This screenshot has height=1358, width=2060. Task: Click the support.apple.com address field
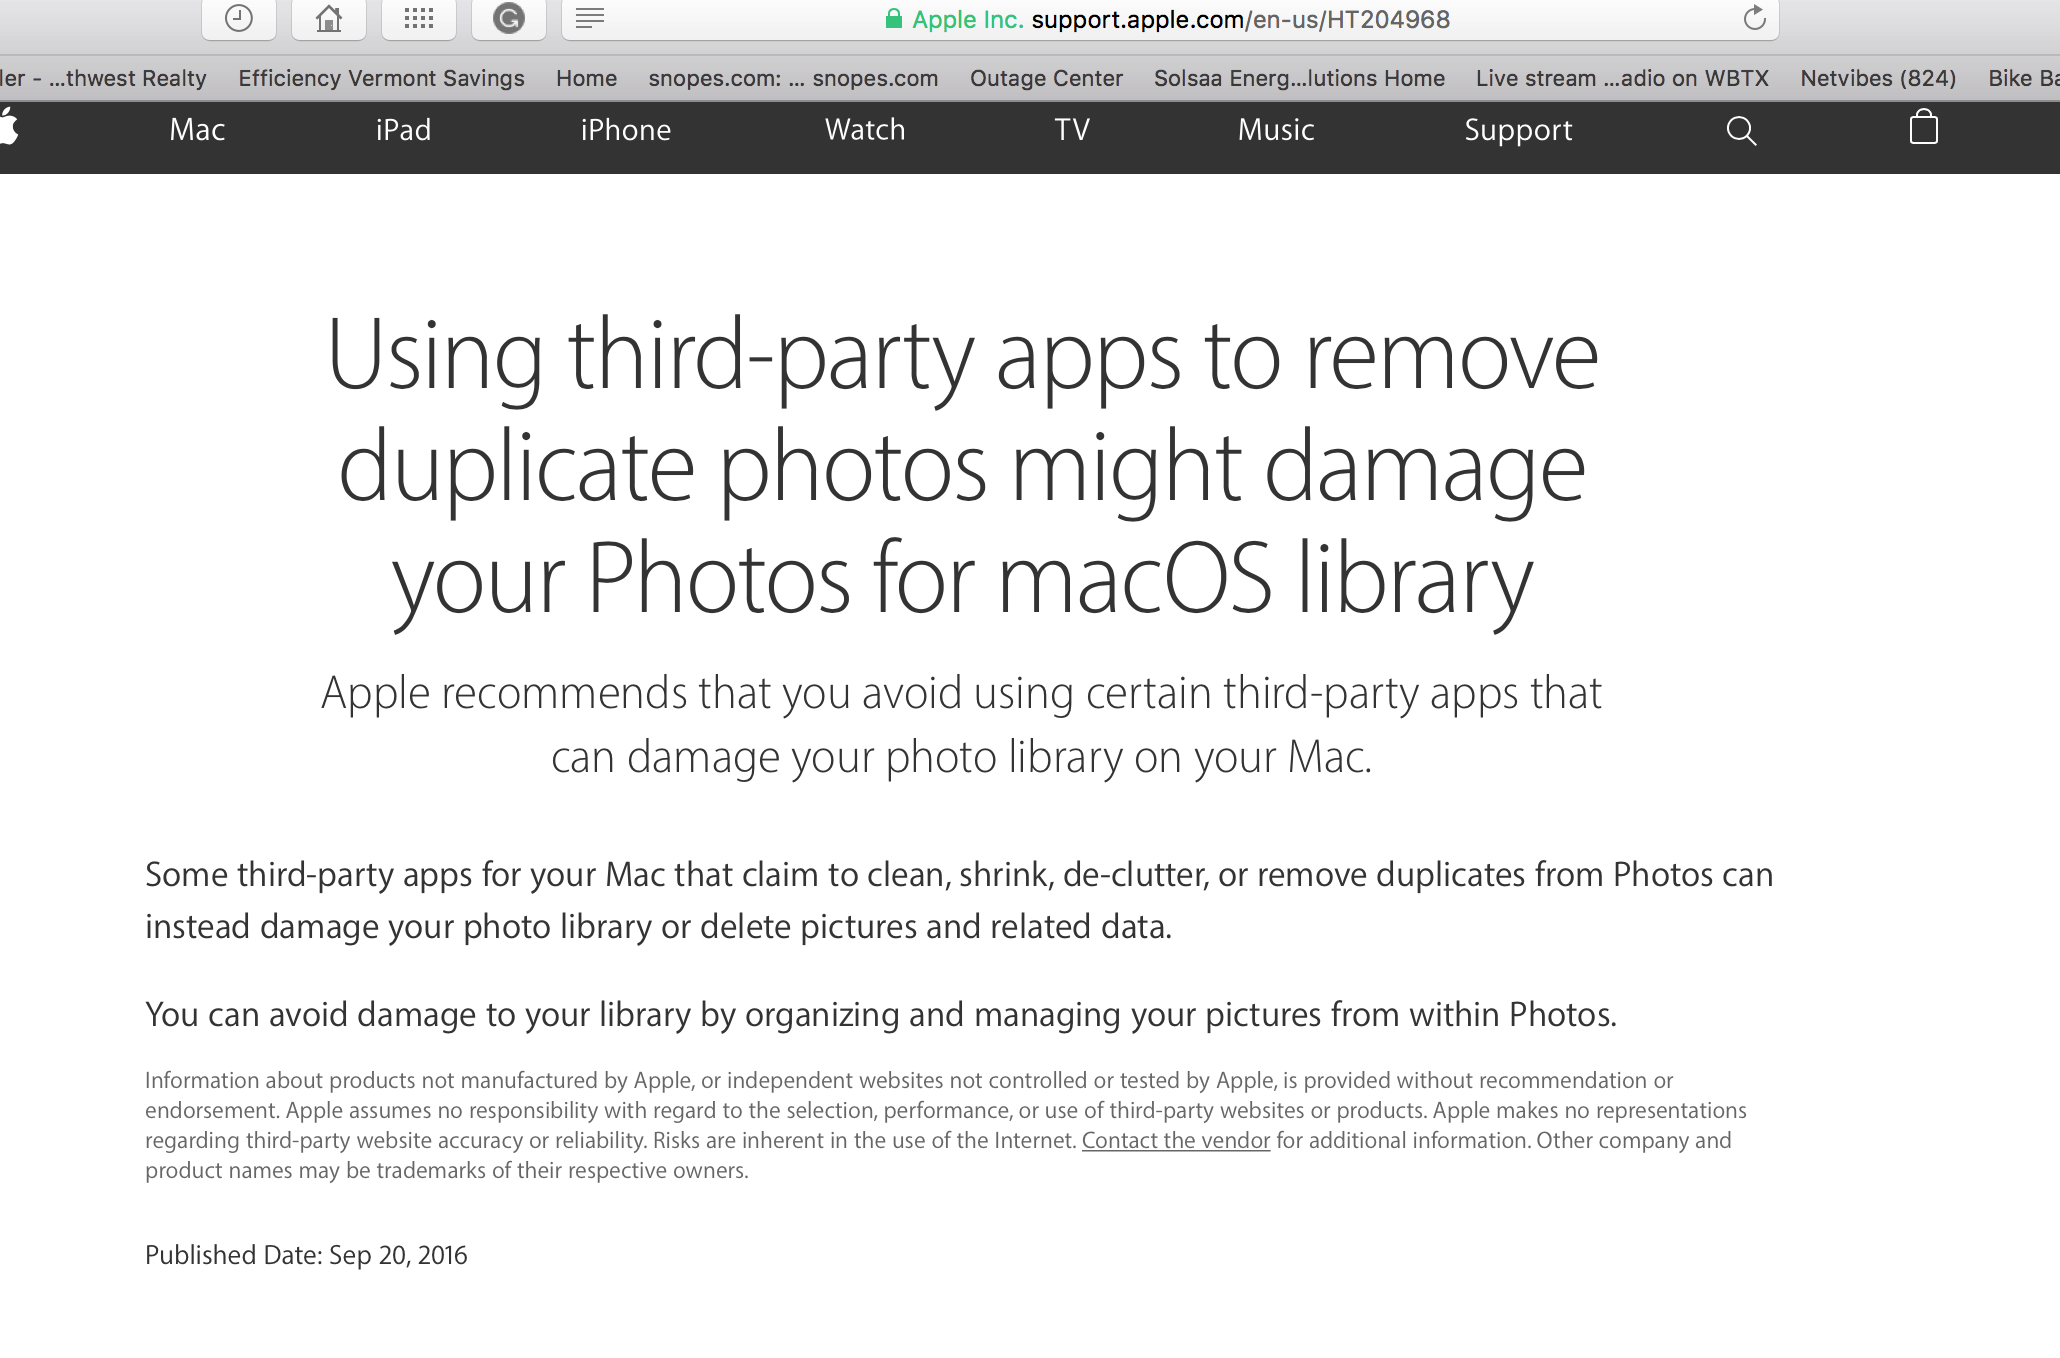[1240, 19]
